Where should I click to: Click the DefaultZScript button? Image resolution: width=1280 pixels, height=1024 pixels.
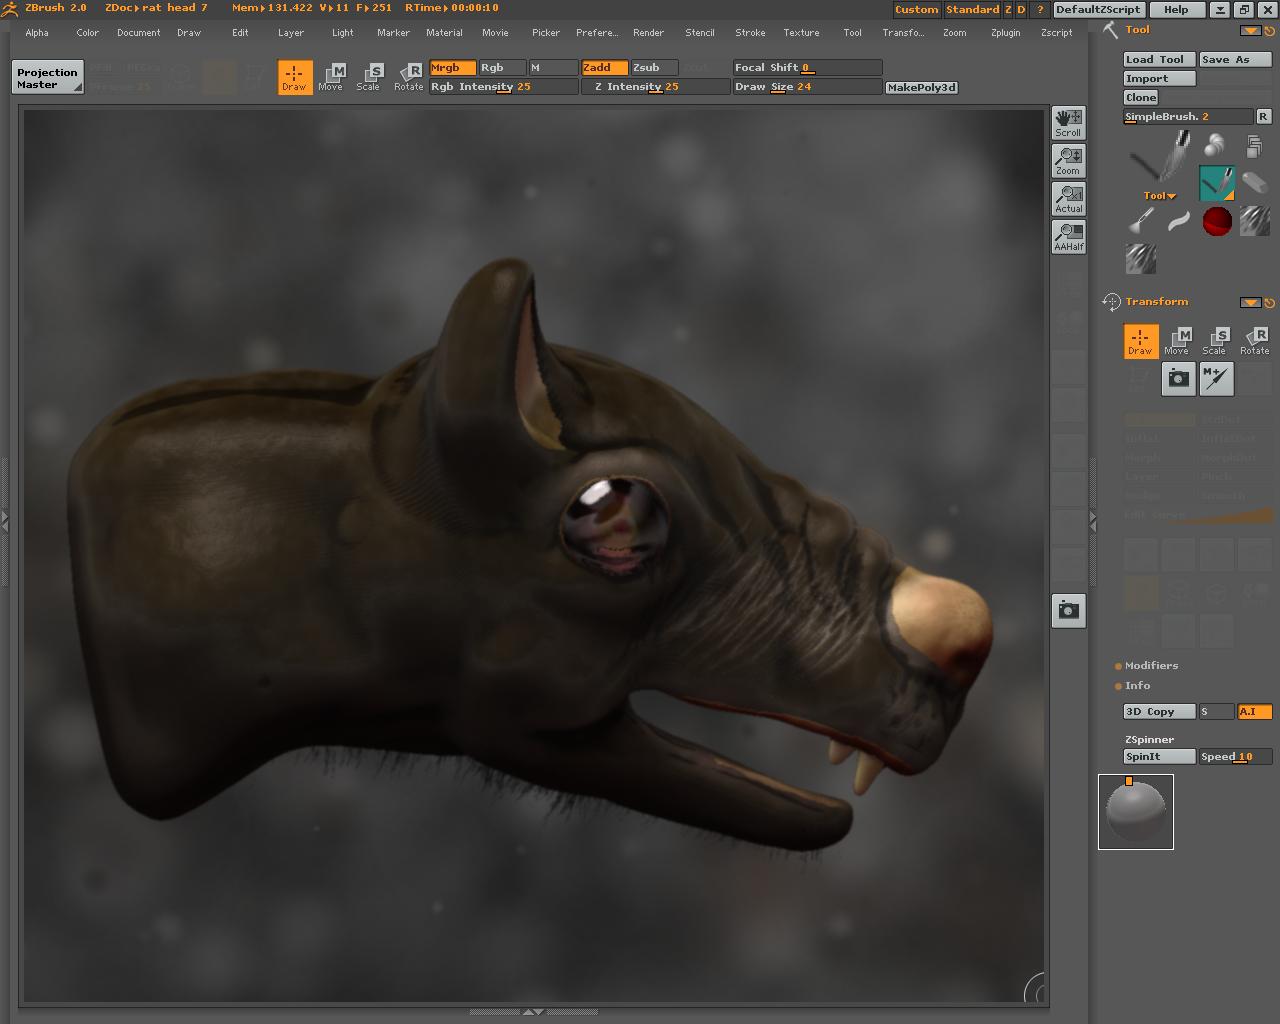pos(1099,10)
